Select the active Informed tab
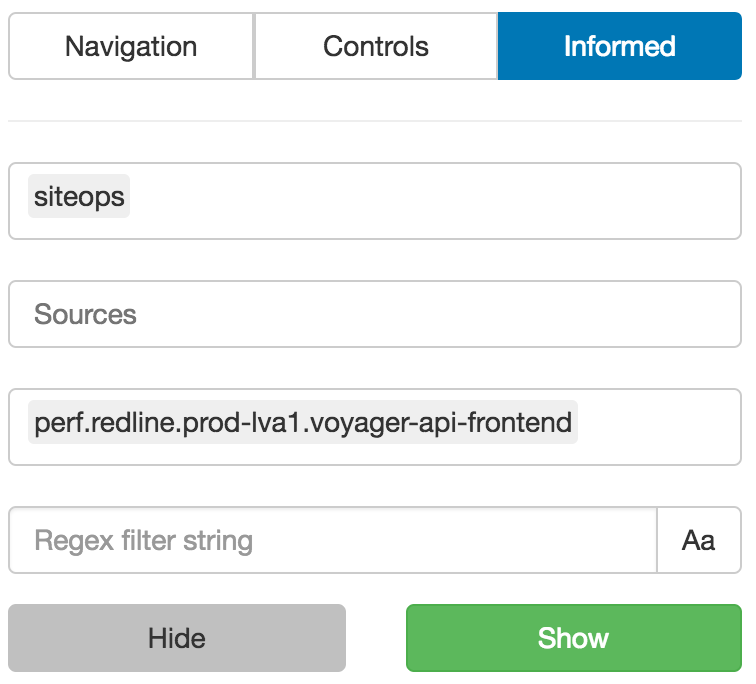 [619, 46]
